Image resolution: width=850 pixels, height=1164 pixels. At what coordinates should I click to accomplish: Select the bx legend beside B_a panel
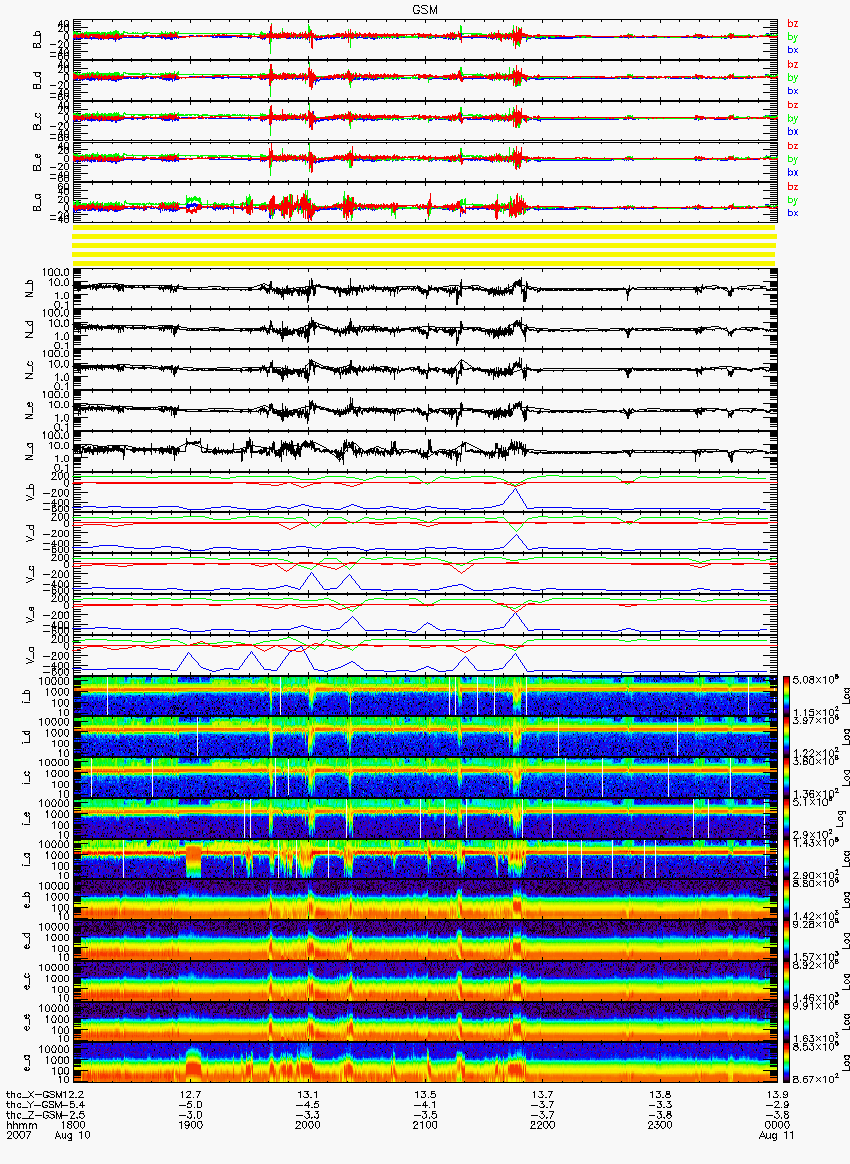(793, 213)
